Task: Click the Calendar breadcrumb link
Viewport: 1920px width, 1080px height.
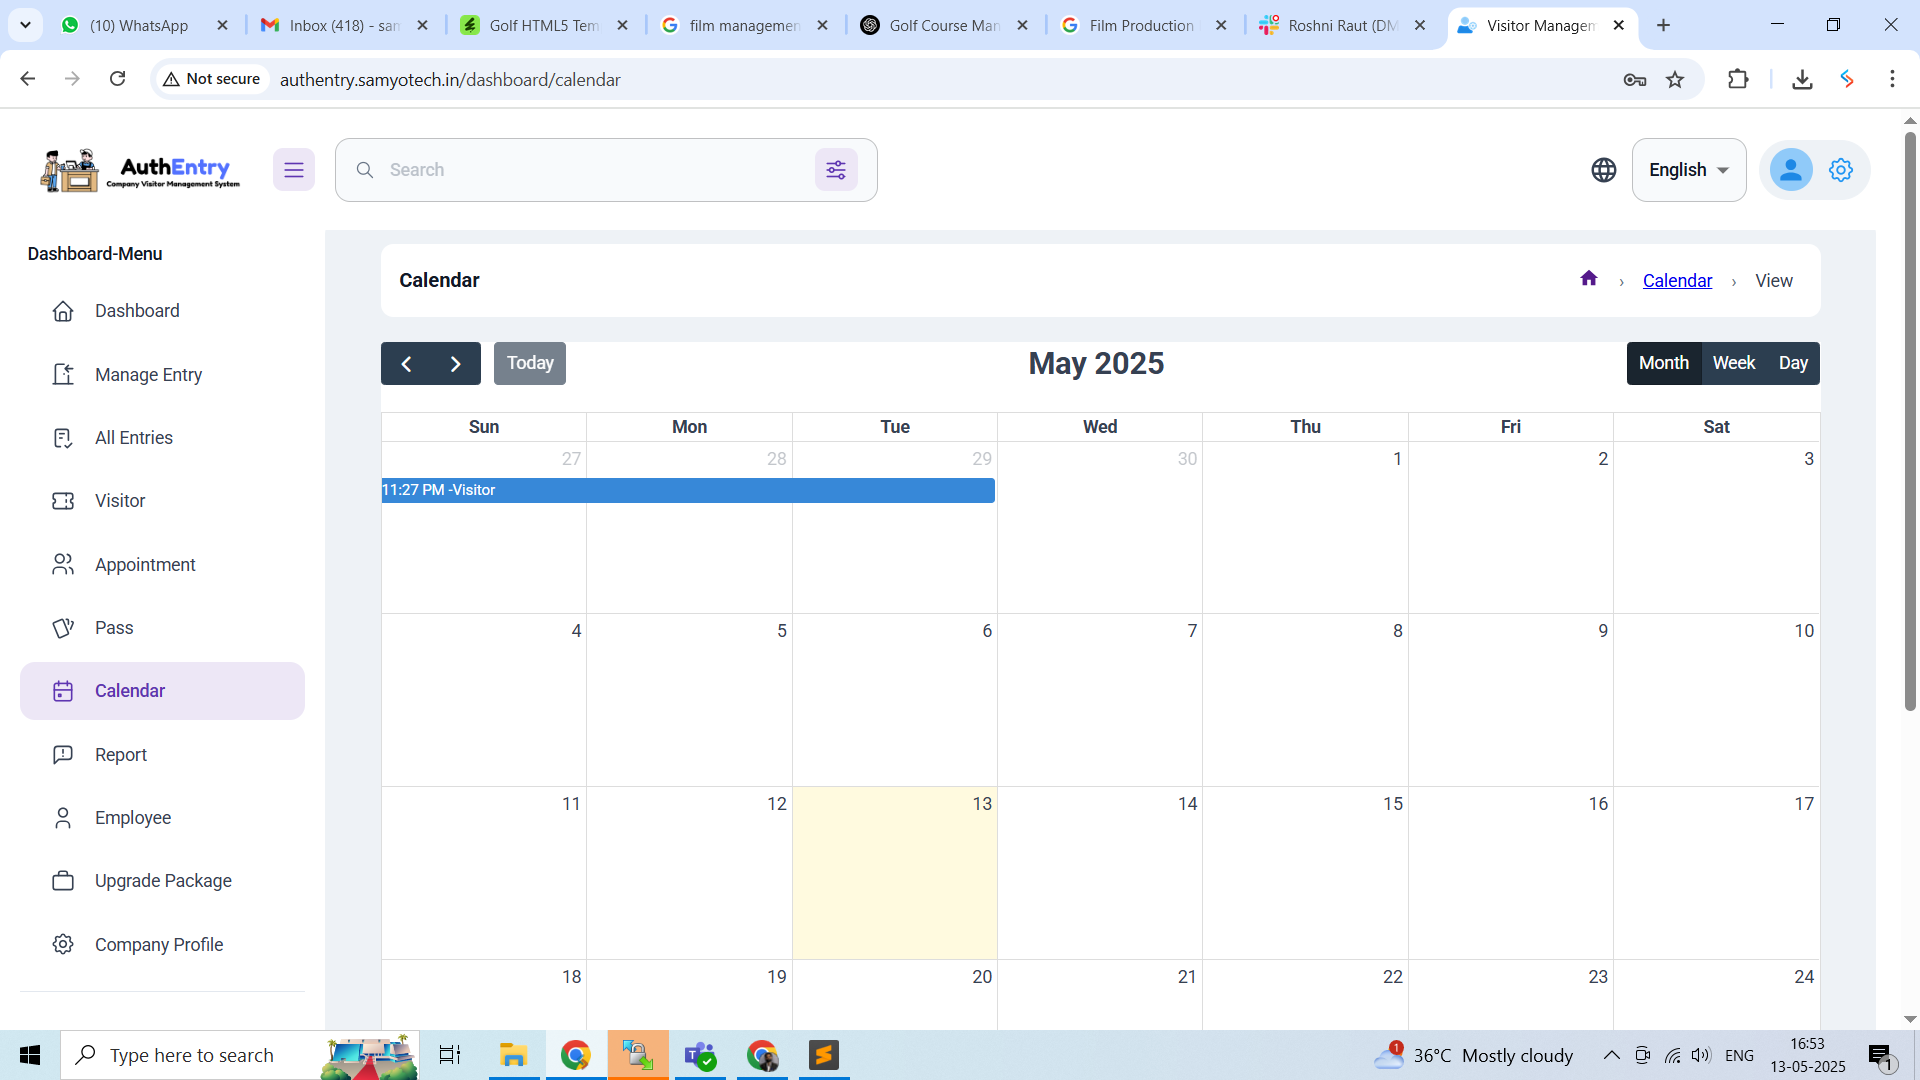Action: point(1677,281)
